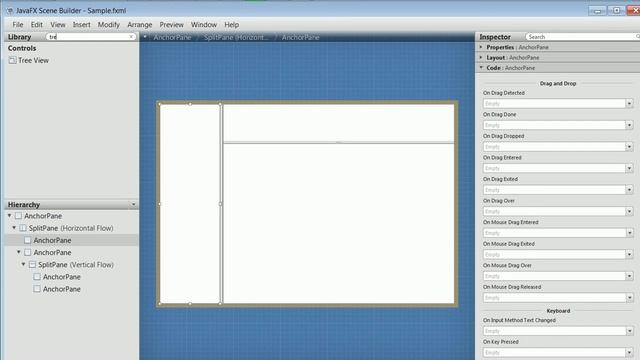
Task: Click the vertical SplitPane node icon
Action: pos(32,265)
